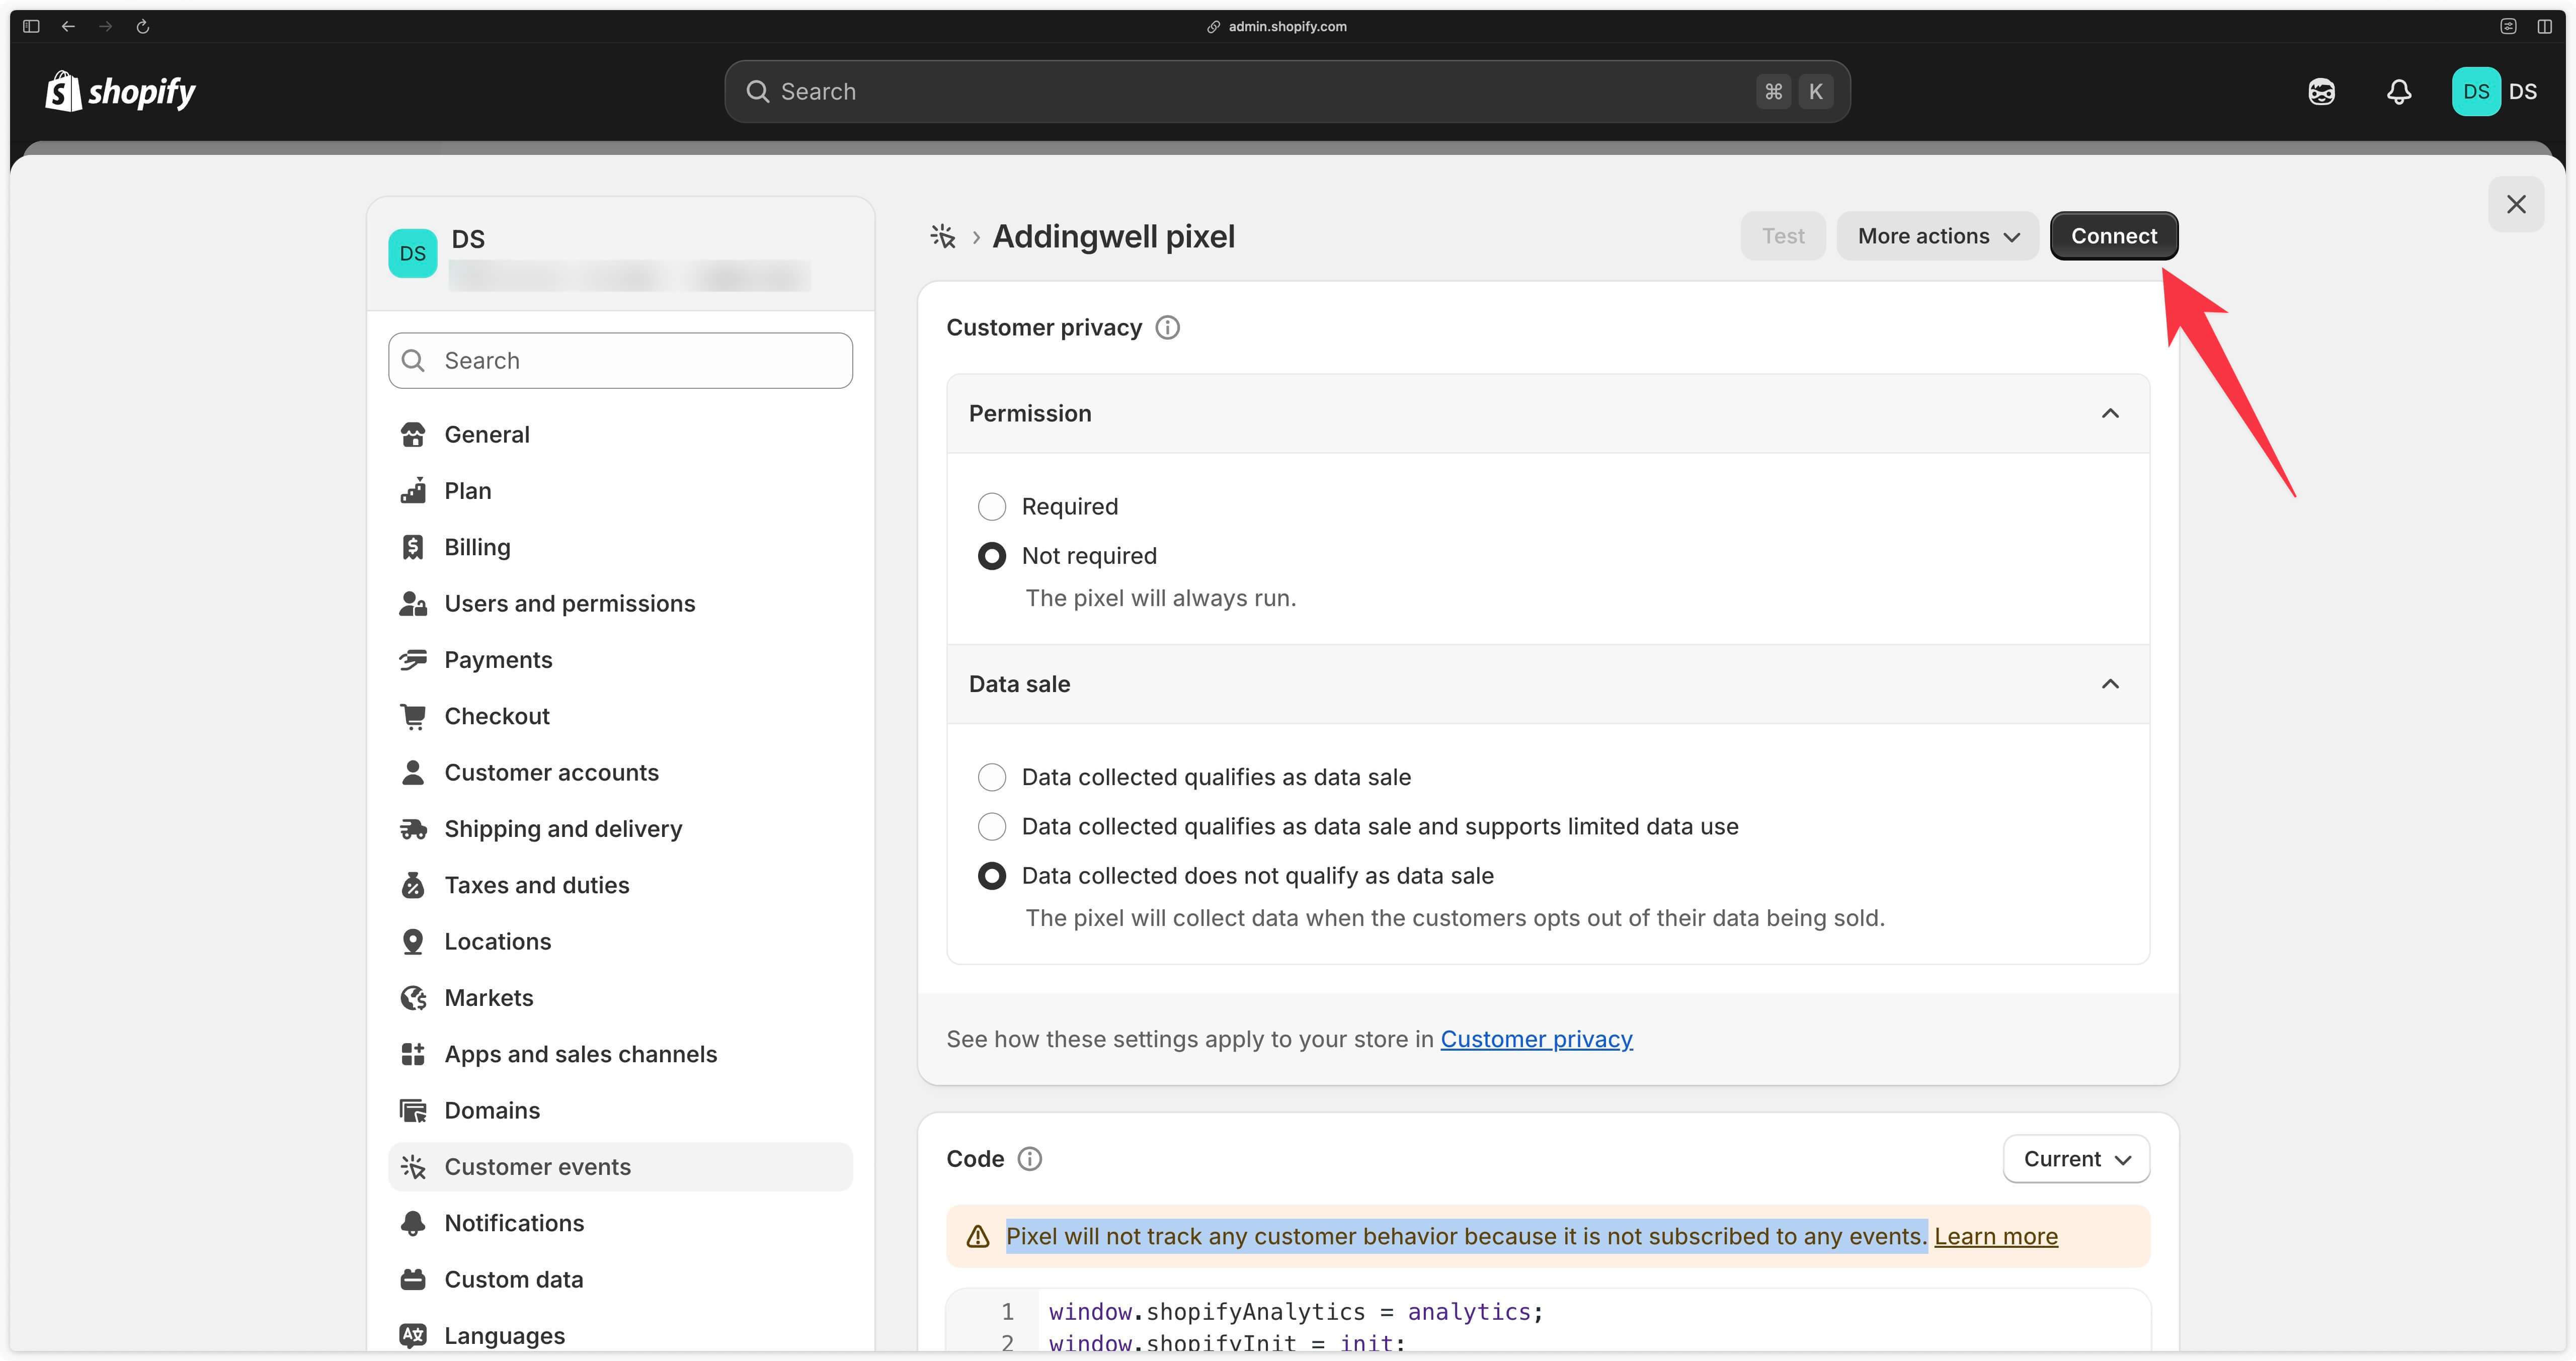
Task: Collapse the Data sale section
Action: [x=2110, y=684]
